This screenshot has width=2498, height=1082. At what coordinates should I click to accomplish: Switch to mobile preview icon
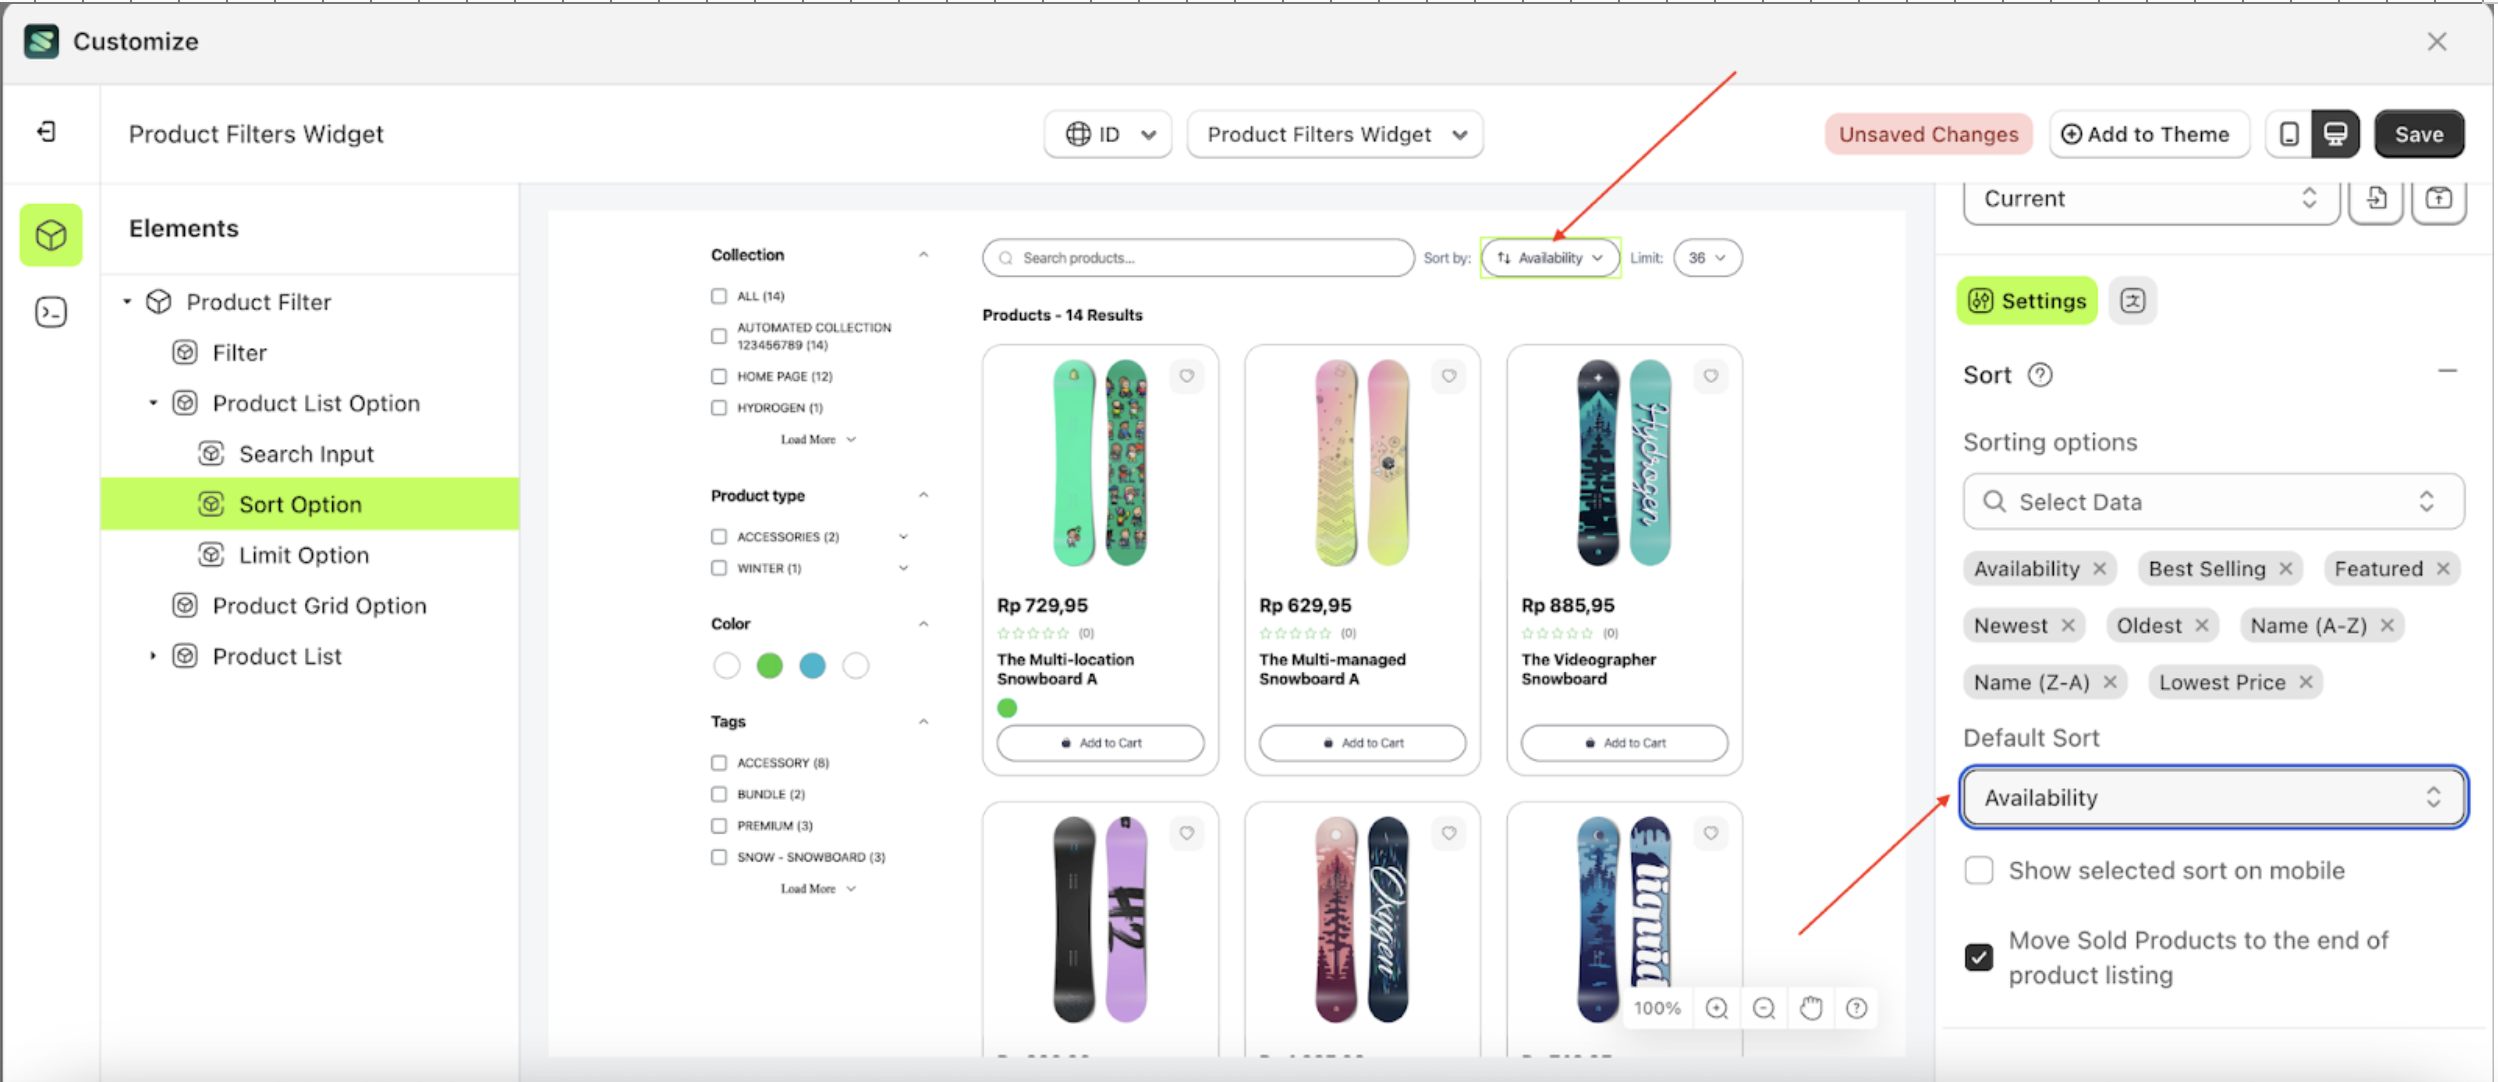coord(2289,134)
